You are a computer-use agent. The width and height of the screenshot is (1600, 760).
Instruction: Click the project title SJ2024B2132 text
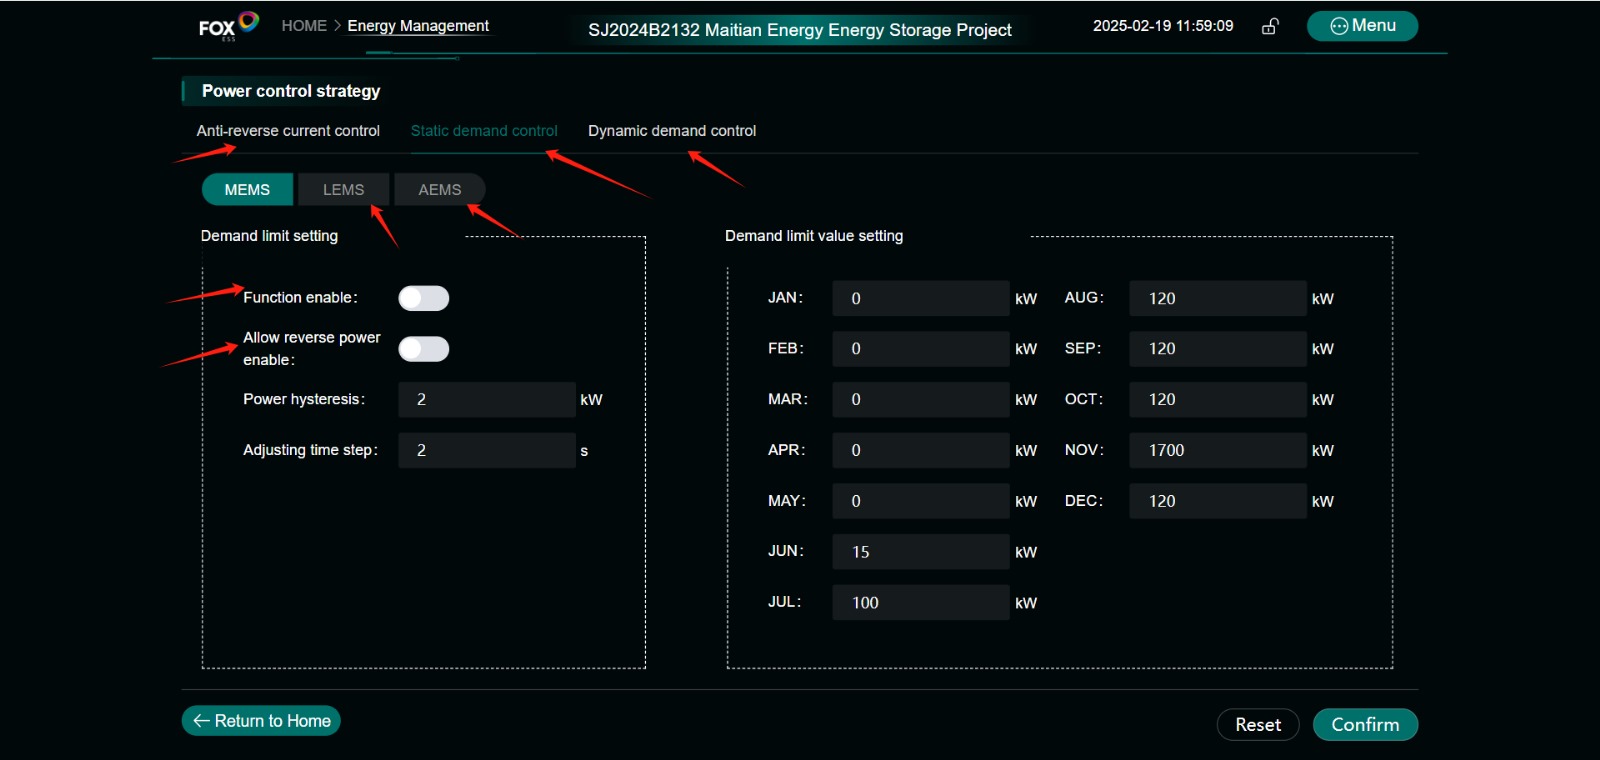tap(800, 30)
